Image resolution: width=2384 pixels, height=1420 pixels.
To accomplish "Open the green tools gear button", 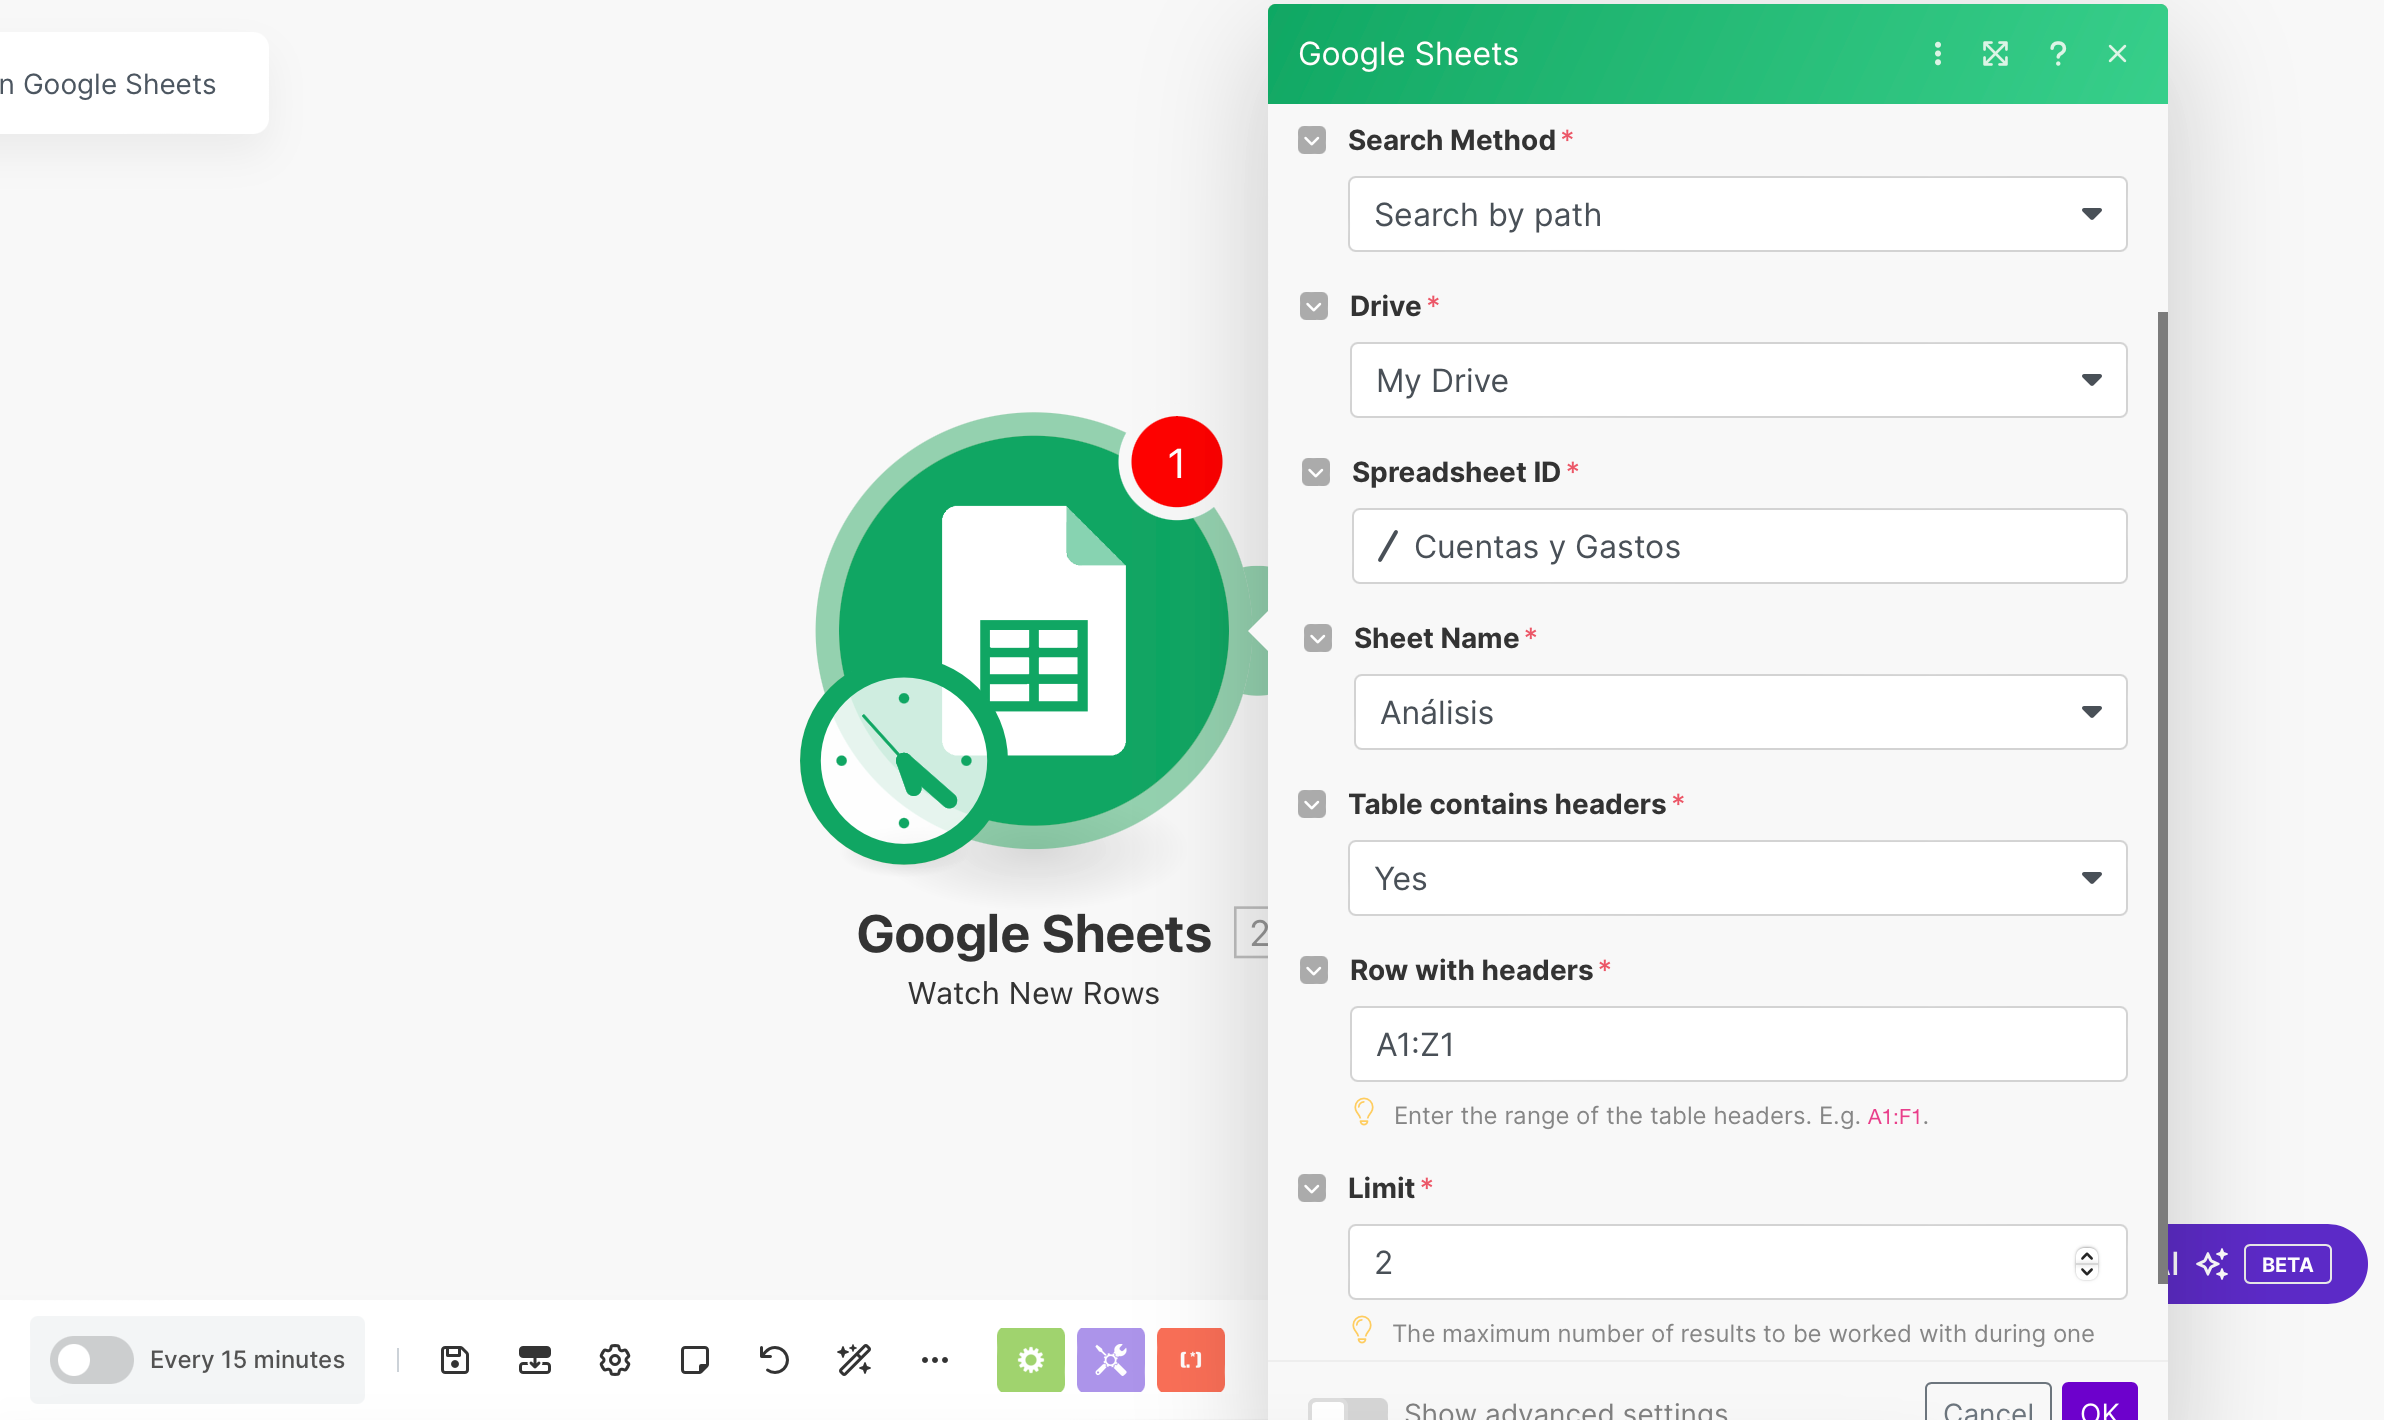I will (1030, 1360).
